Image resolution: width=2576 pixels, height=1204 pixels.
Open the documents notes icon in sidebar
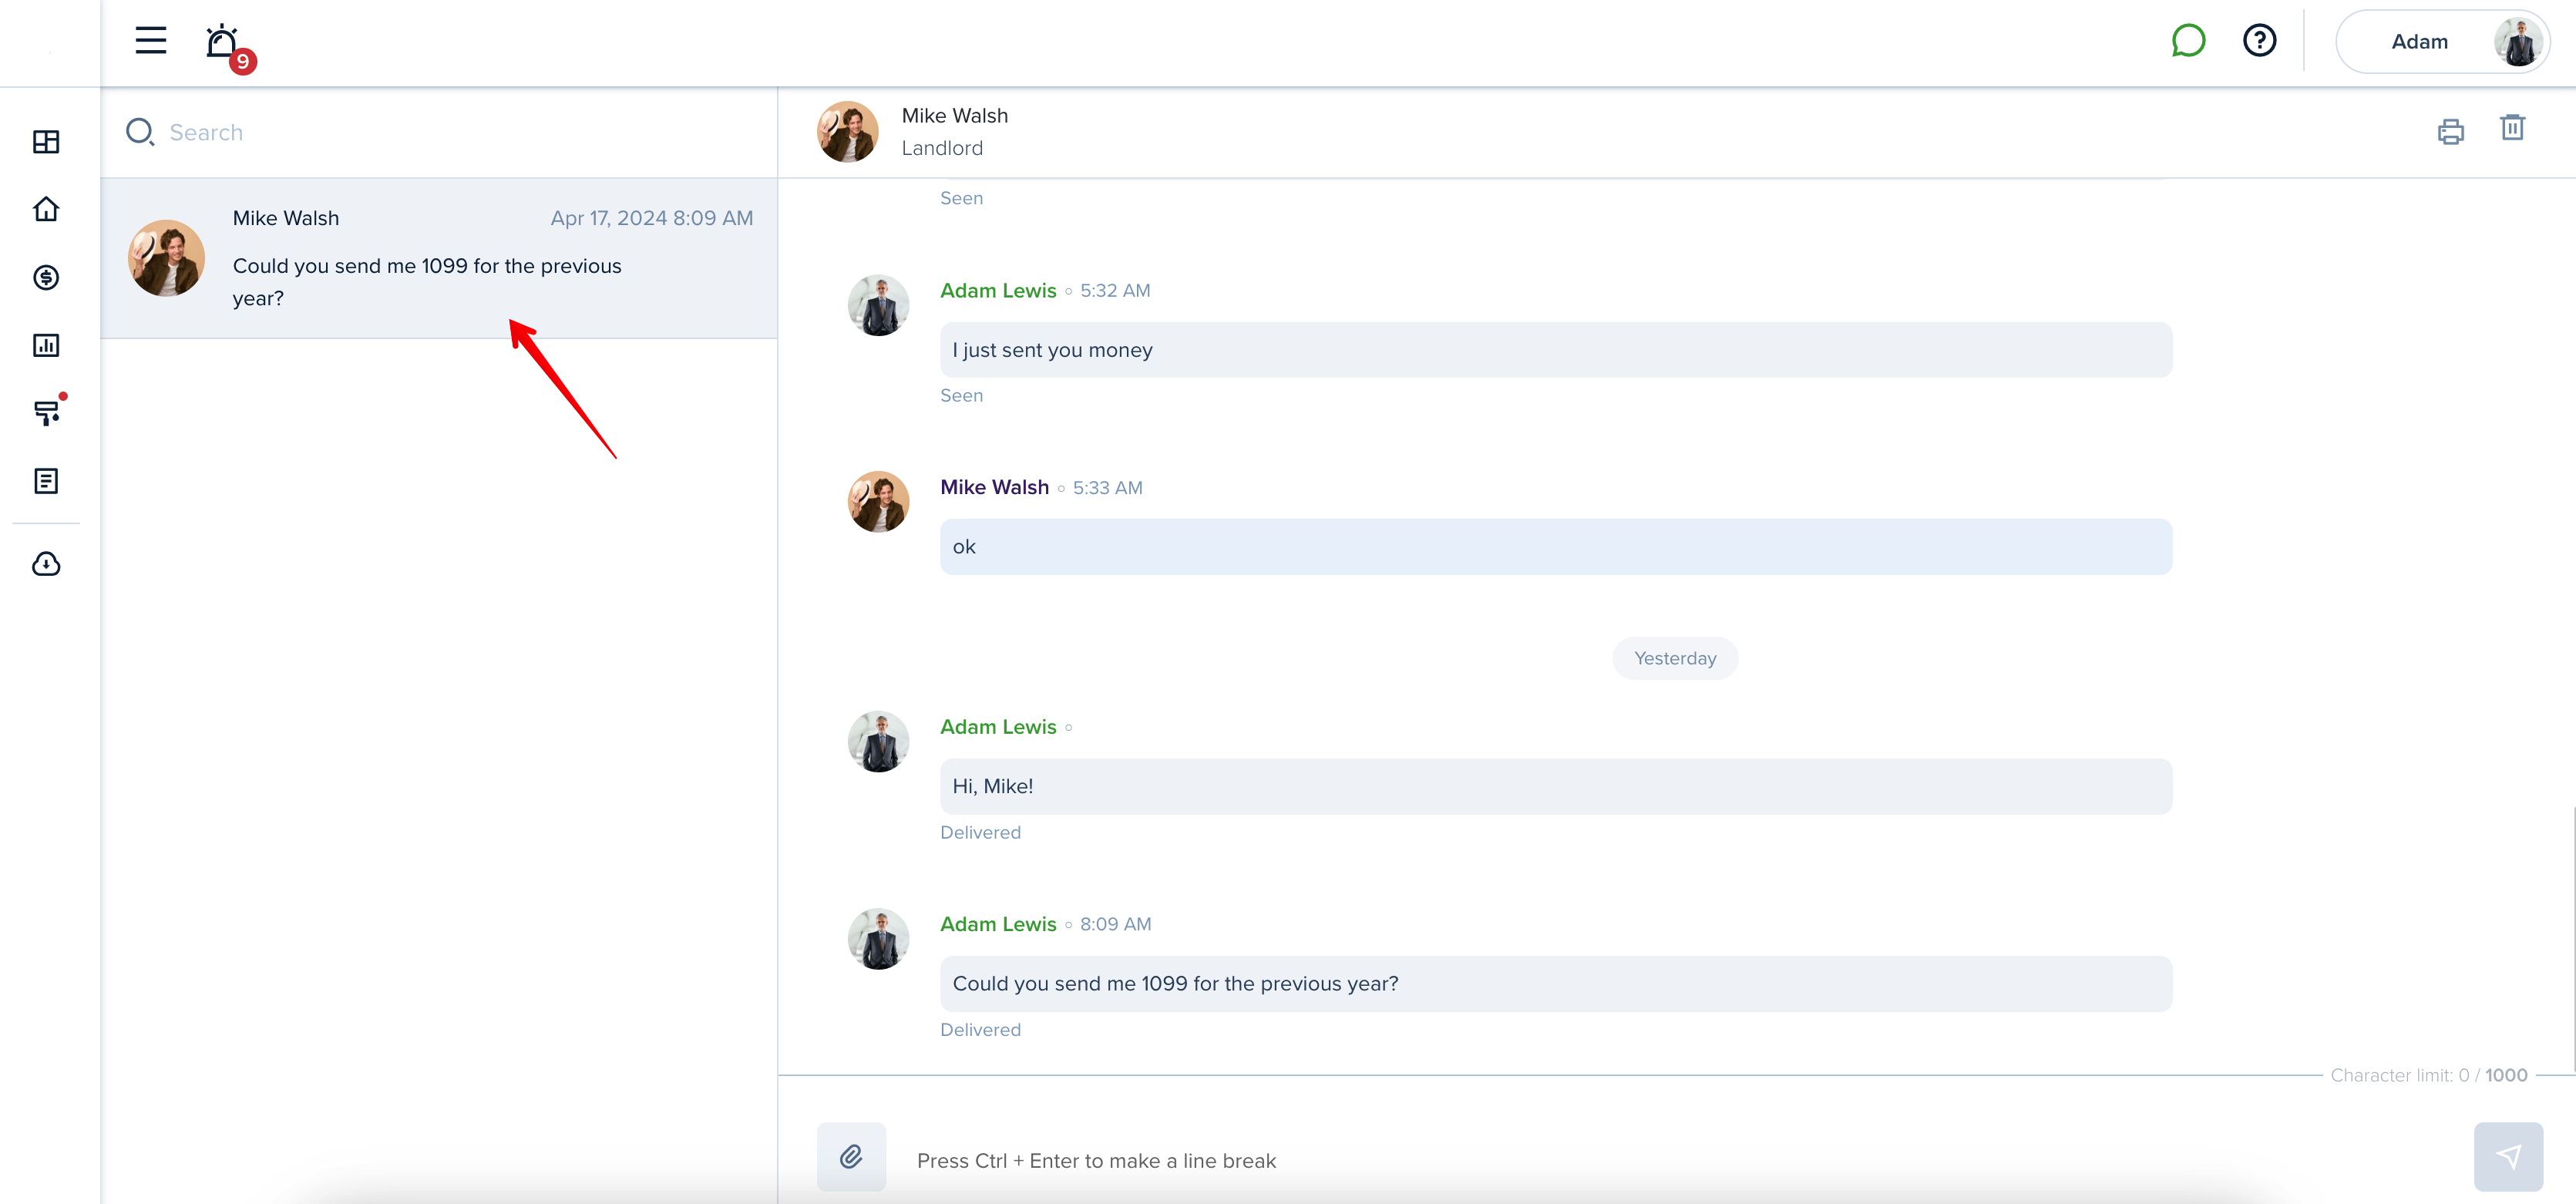coord(46,481)
